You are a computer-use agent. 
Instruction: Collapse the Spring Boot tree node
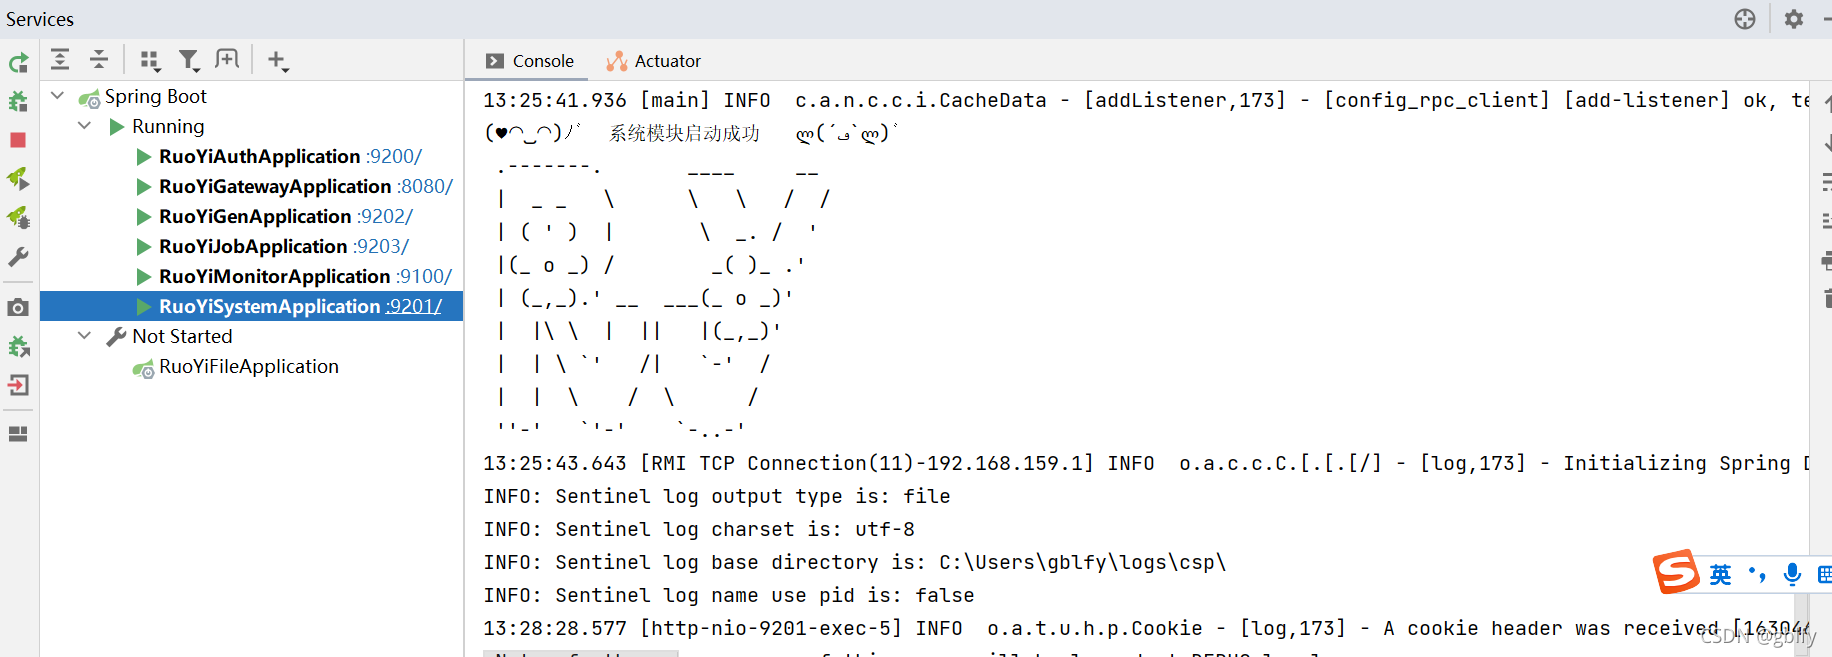pos(57,96)
